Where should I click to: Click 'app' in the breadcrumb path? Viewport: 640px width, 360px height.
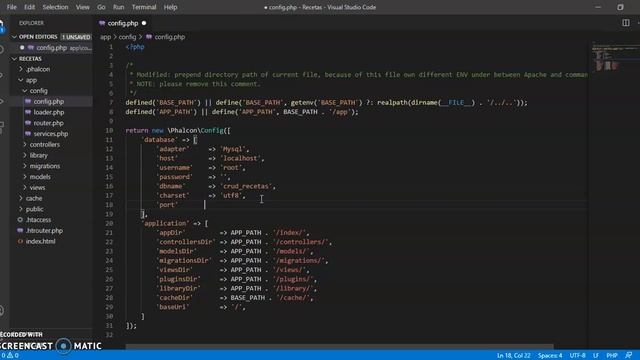(x=105, y=37)
